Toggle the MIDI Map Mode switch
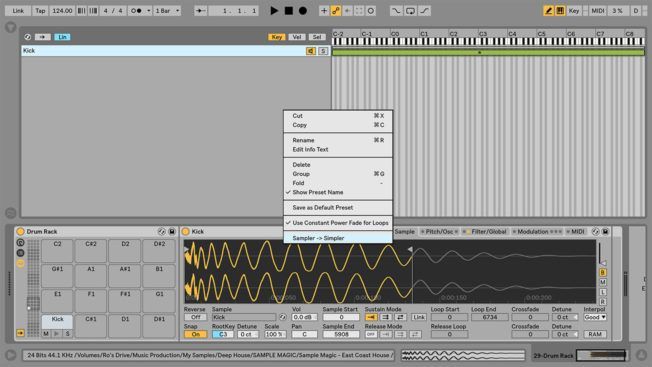The height and width of the screenshot is (367, 652). coord(598,11)
